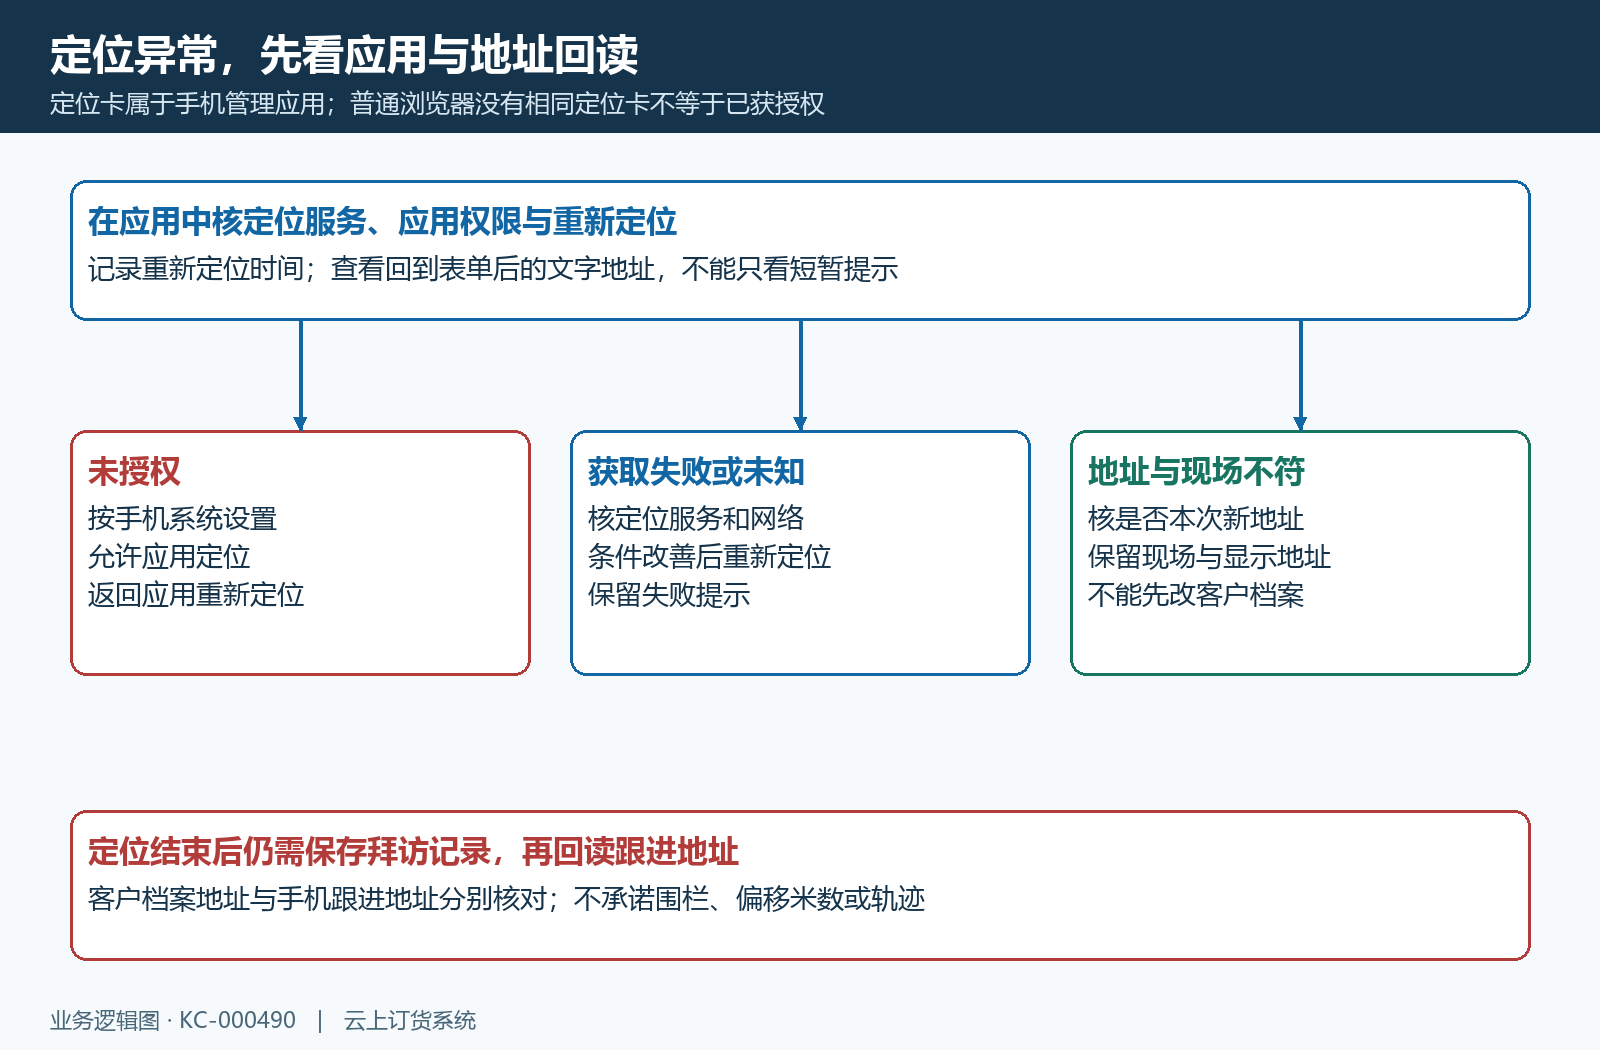The height and width of the screenshot is (1050, 1600).
Task: Click the text 保留失败提示
Action: click(669, 594)
